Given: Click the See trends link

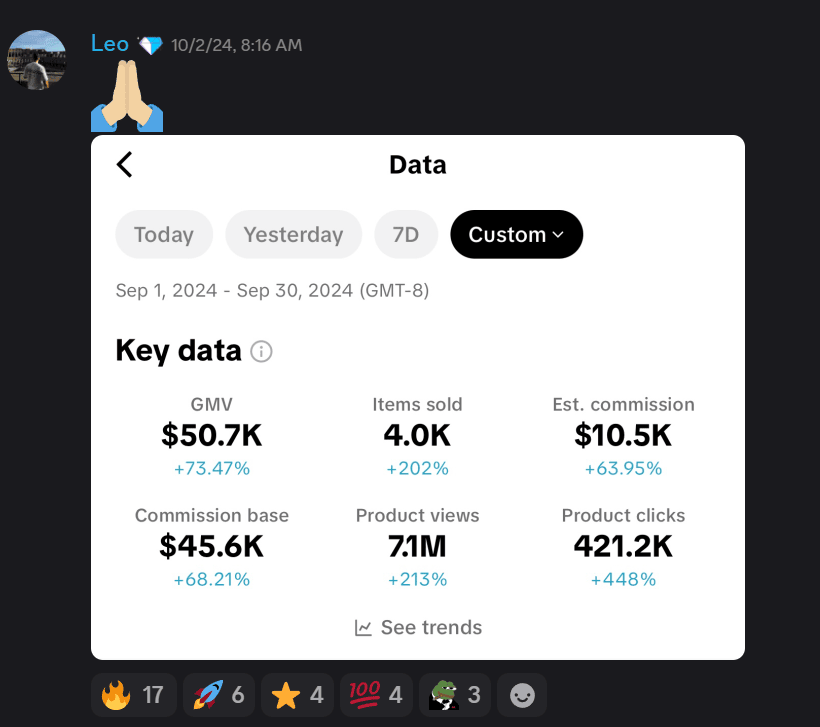Looking at the screenshot, I should point(418,628).
